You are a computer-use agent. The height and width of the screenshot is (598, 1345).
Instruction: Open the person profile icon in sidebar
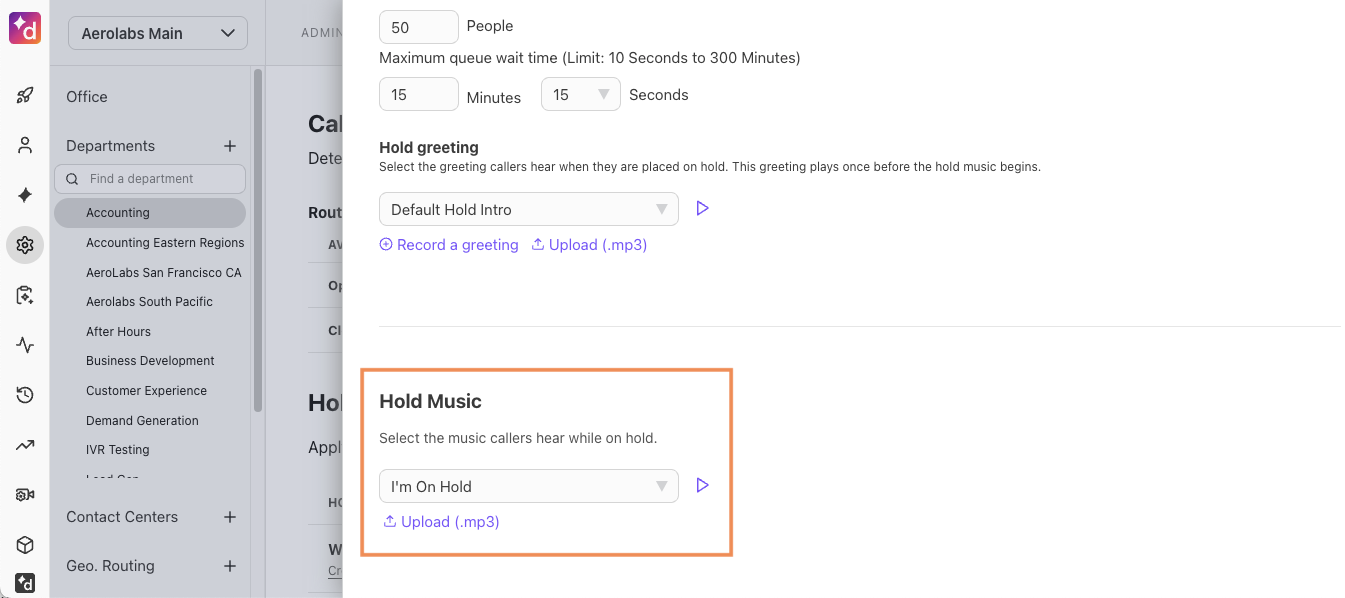pos(25,146)
